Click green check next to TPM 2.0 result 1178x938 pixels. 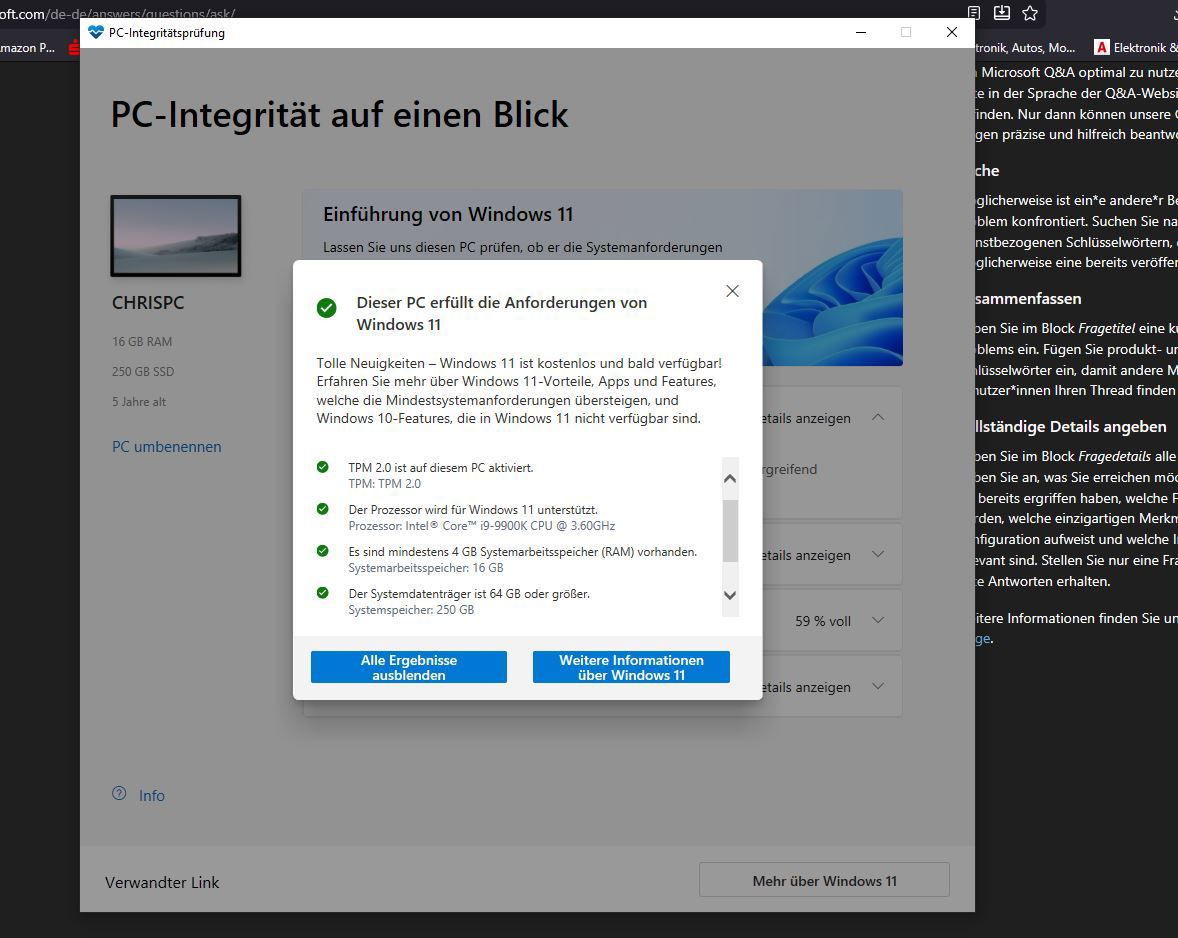coord(322,467)
